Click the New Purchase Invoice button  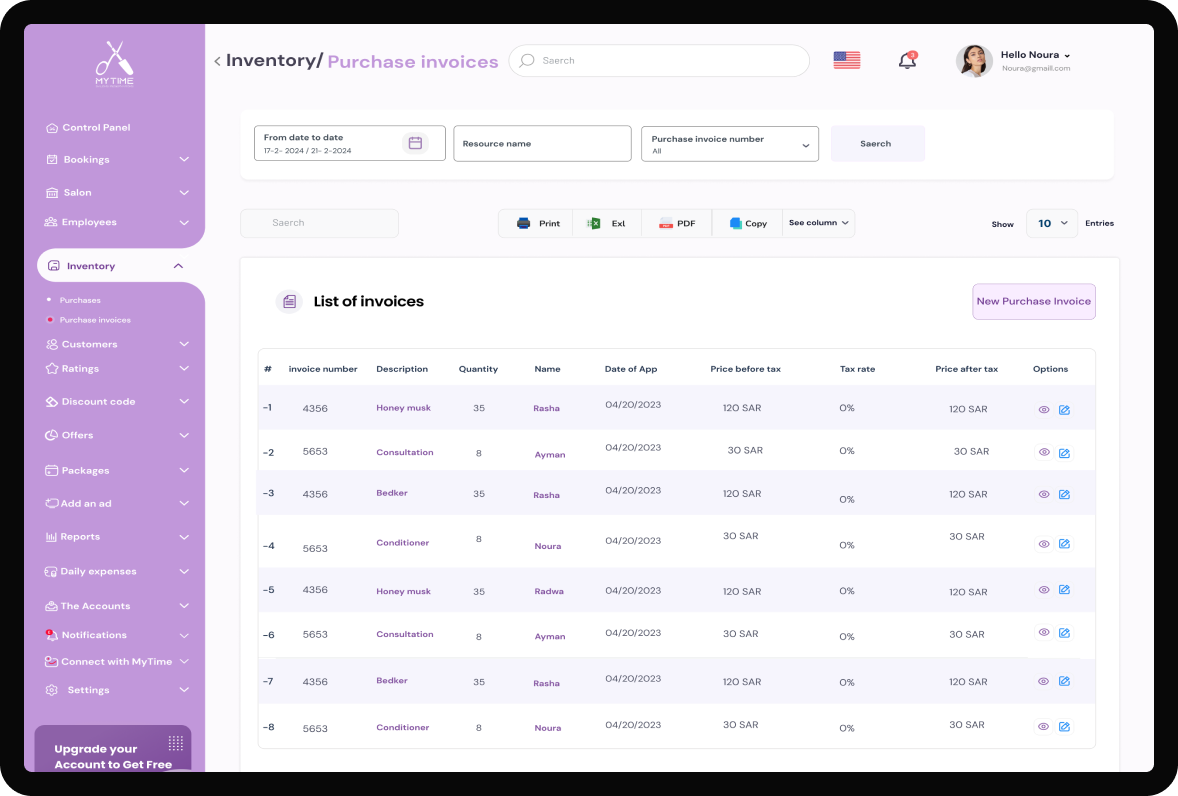click(x=1033, y=301)
